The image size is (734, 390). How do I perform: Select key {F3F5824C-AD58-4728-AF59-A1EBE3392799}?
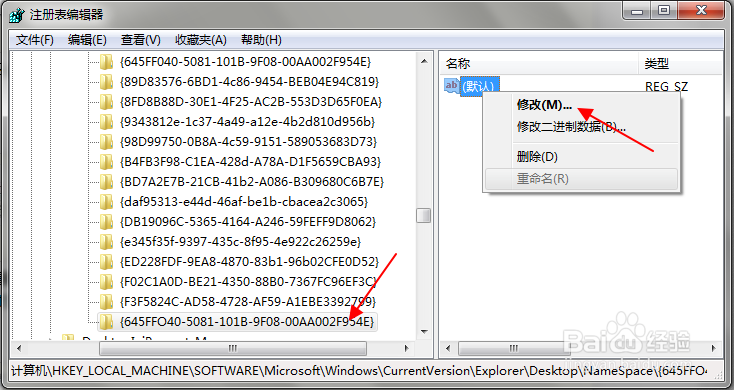pos(248,302)
